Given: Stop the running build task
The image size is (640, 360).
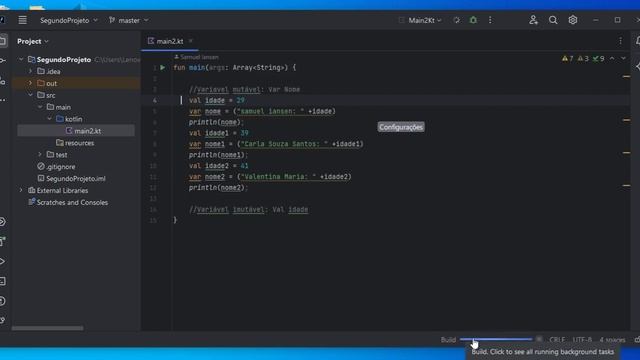Looking at the screenshot, I should click(x=539, y=339).
